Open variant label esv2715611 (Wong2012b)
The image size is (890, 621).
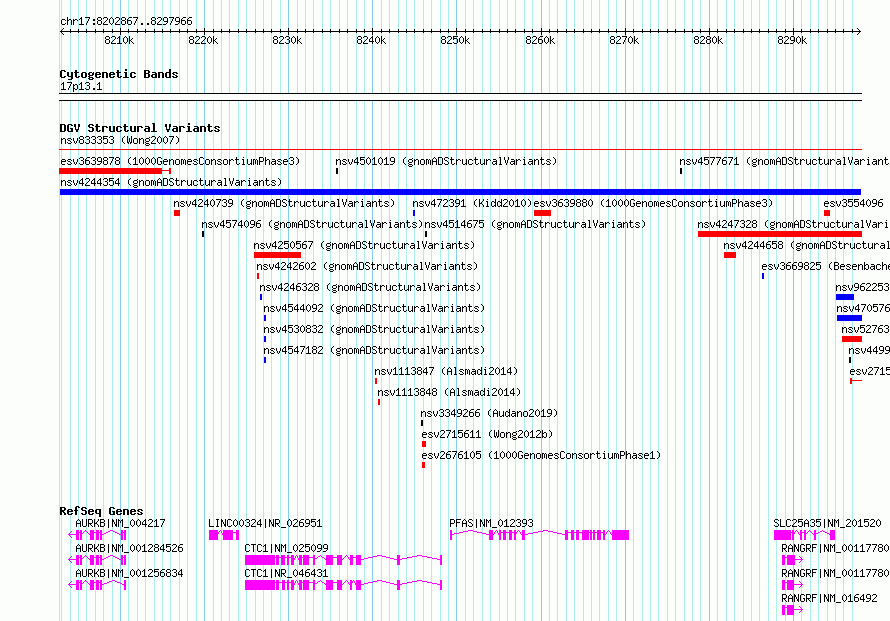point(487,434)
